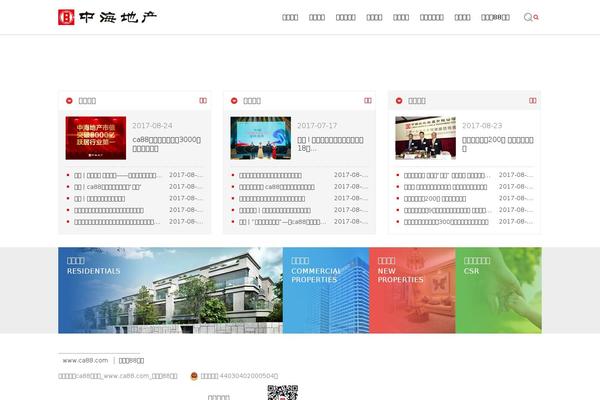Open the COMMERCIAL PROPERTIES blue tile
Screen dimensions: 600x400
326,290
